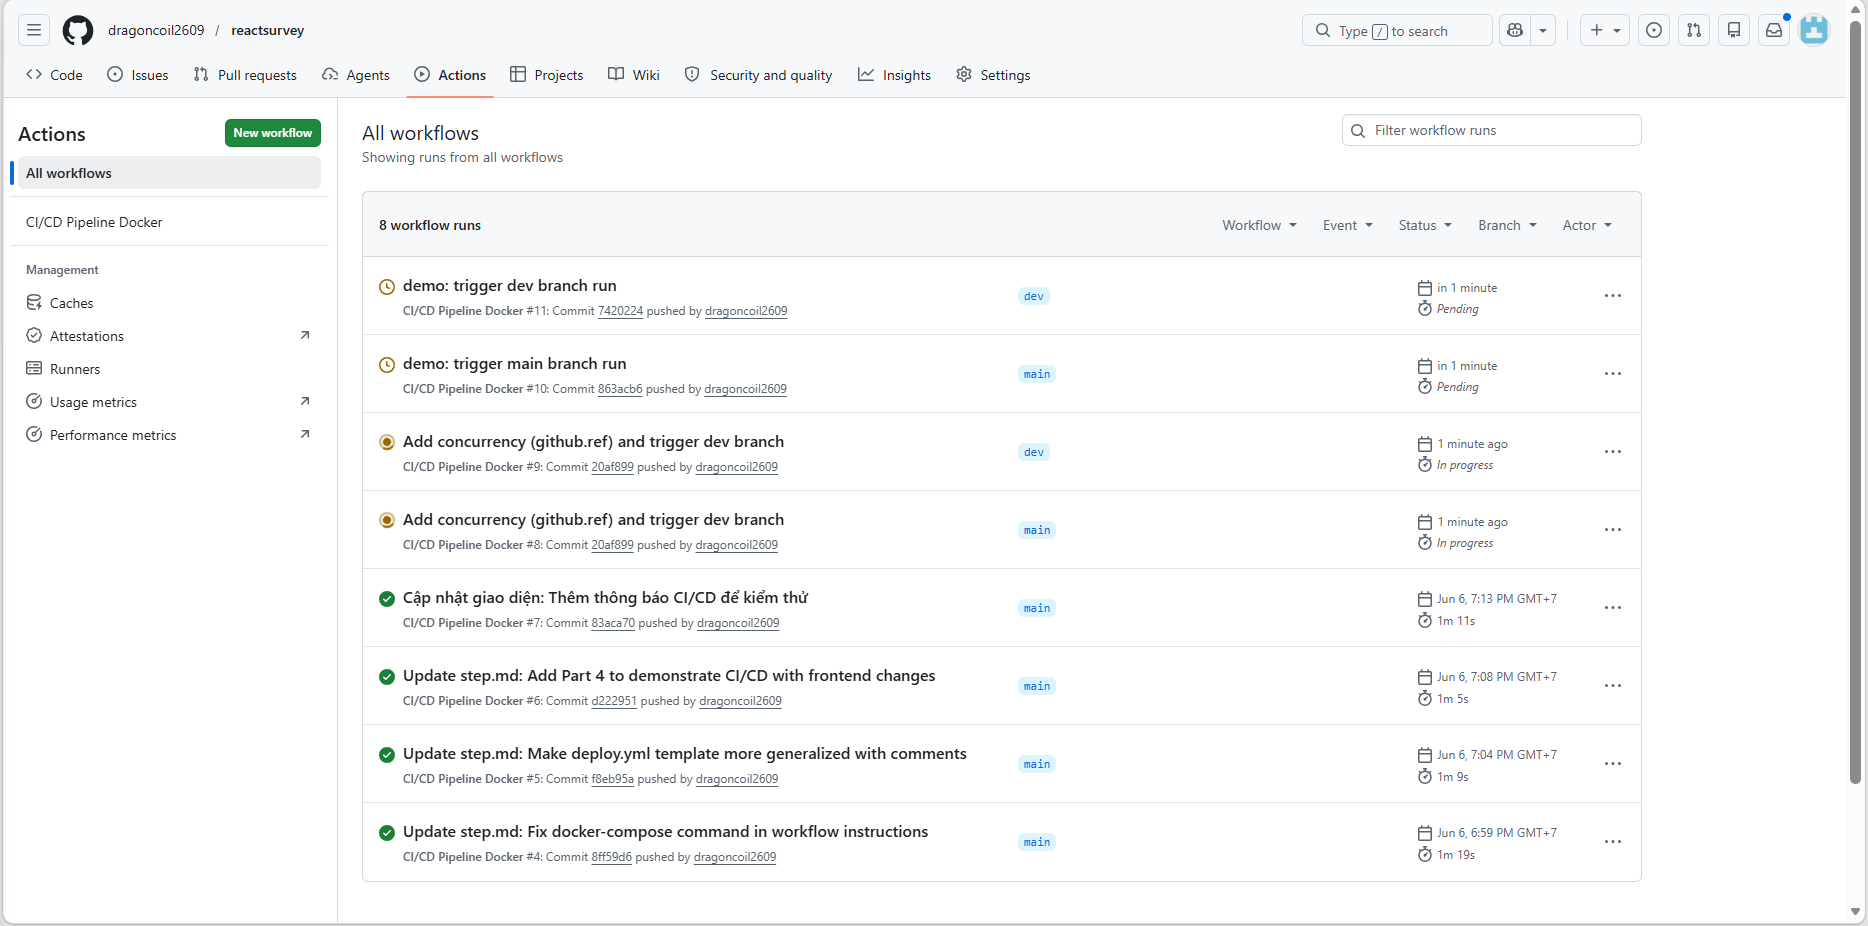This screenshot has width=1868, height=926.
Task: Open the Copilot dropdown arrow
Action: 1543,30
